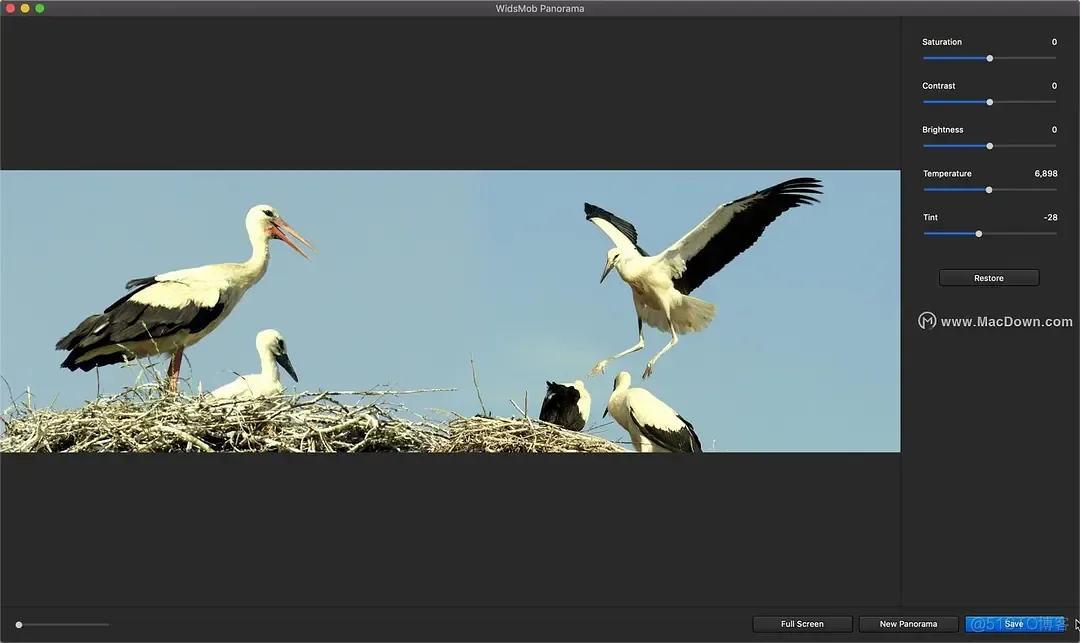Image resolution: width=1080 pixels, height=643 pixels.
Task: Click the Temperature value 6,898
Action: [x=1046, y=173]
